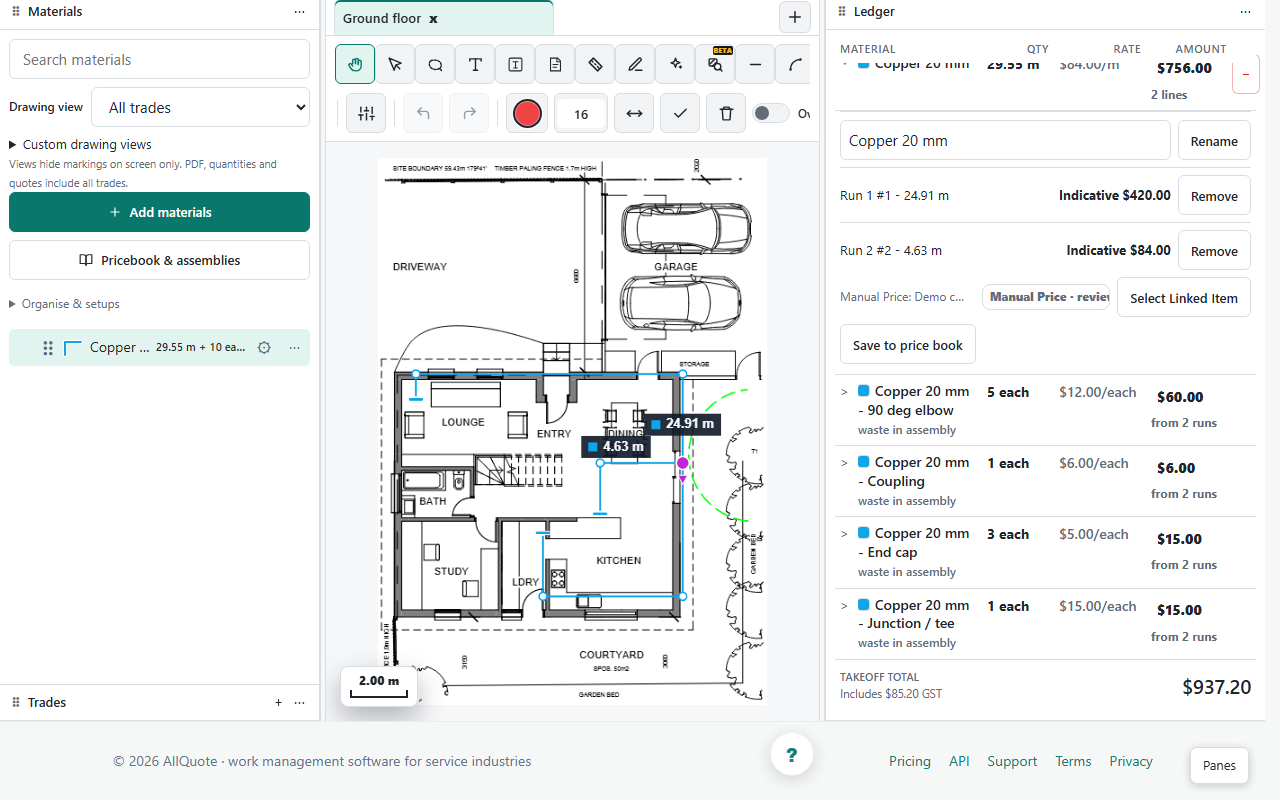The height and width of the screenshot is (800, 1280).
Task: Select the text box tool
Action: (515, 64)
